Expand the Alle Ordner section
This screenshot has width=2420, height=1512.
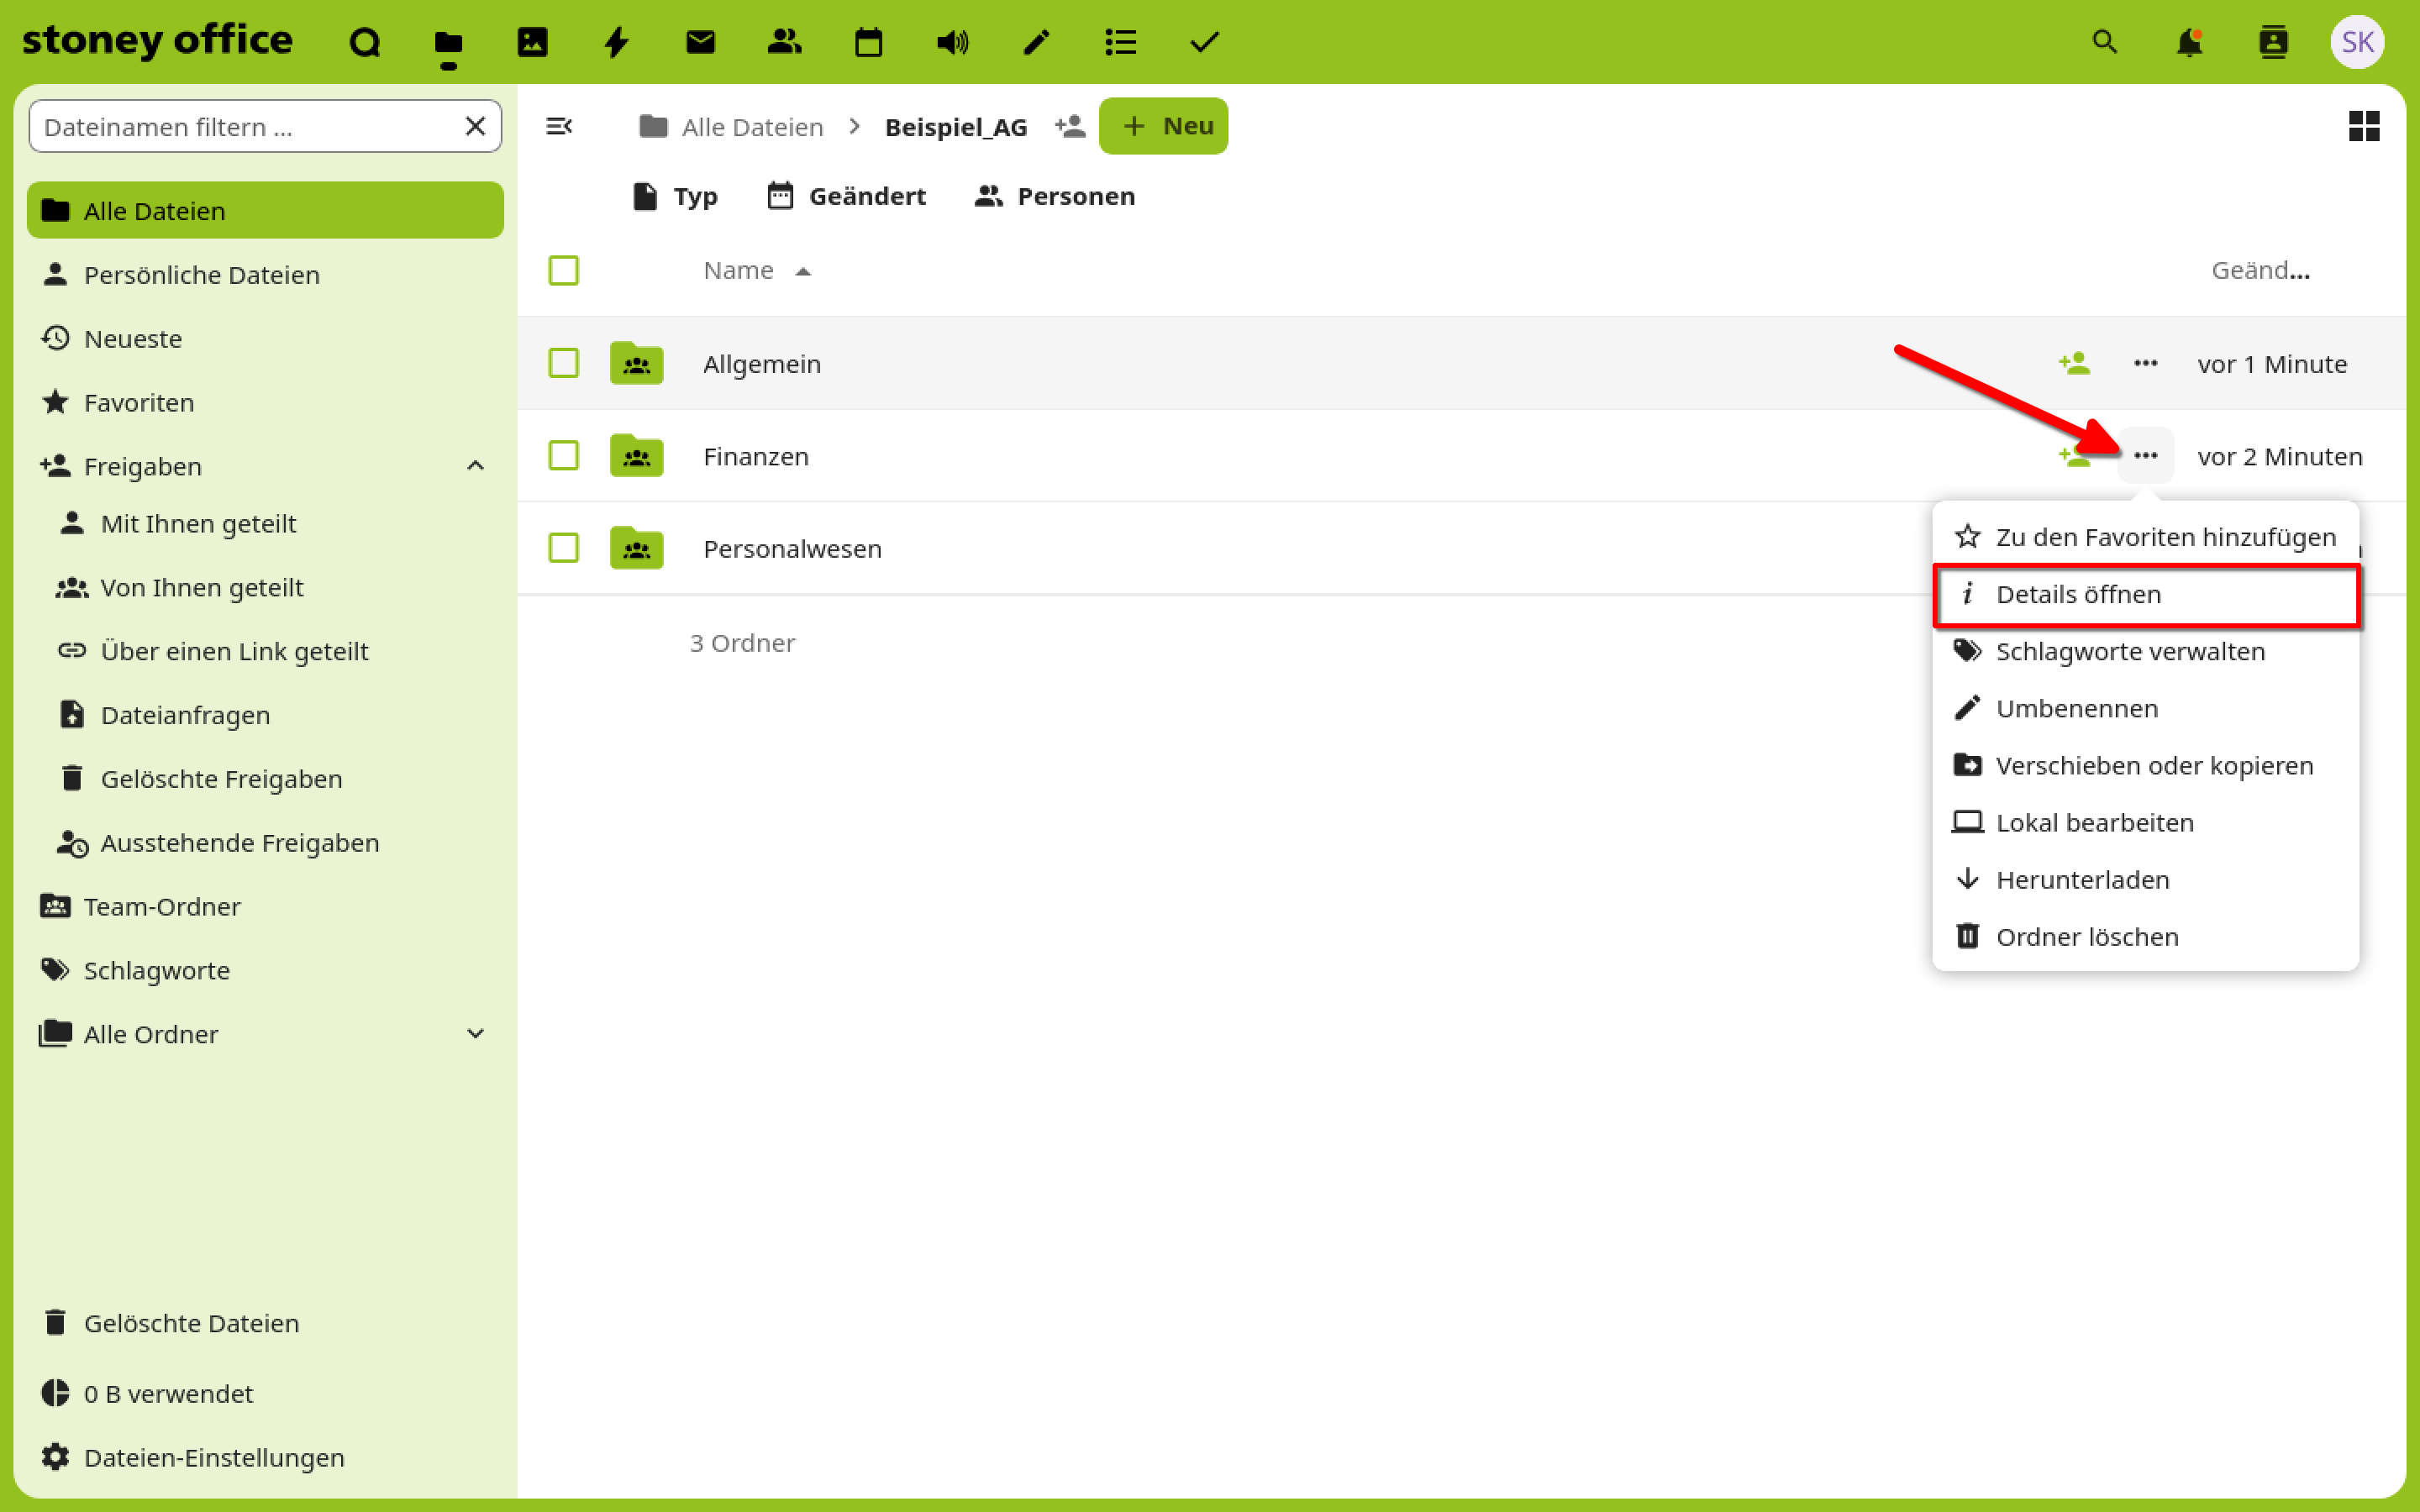click(476, 1034)
